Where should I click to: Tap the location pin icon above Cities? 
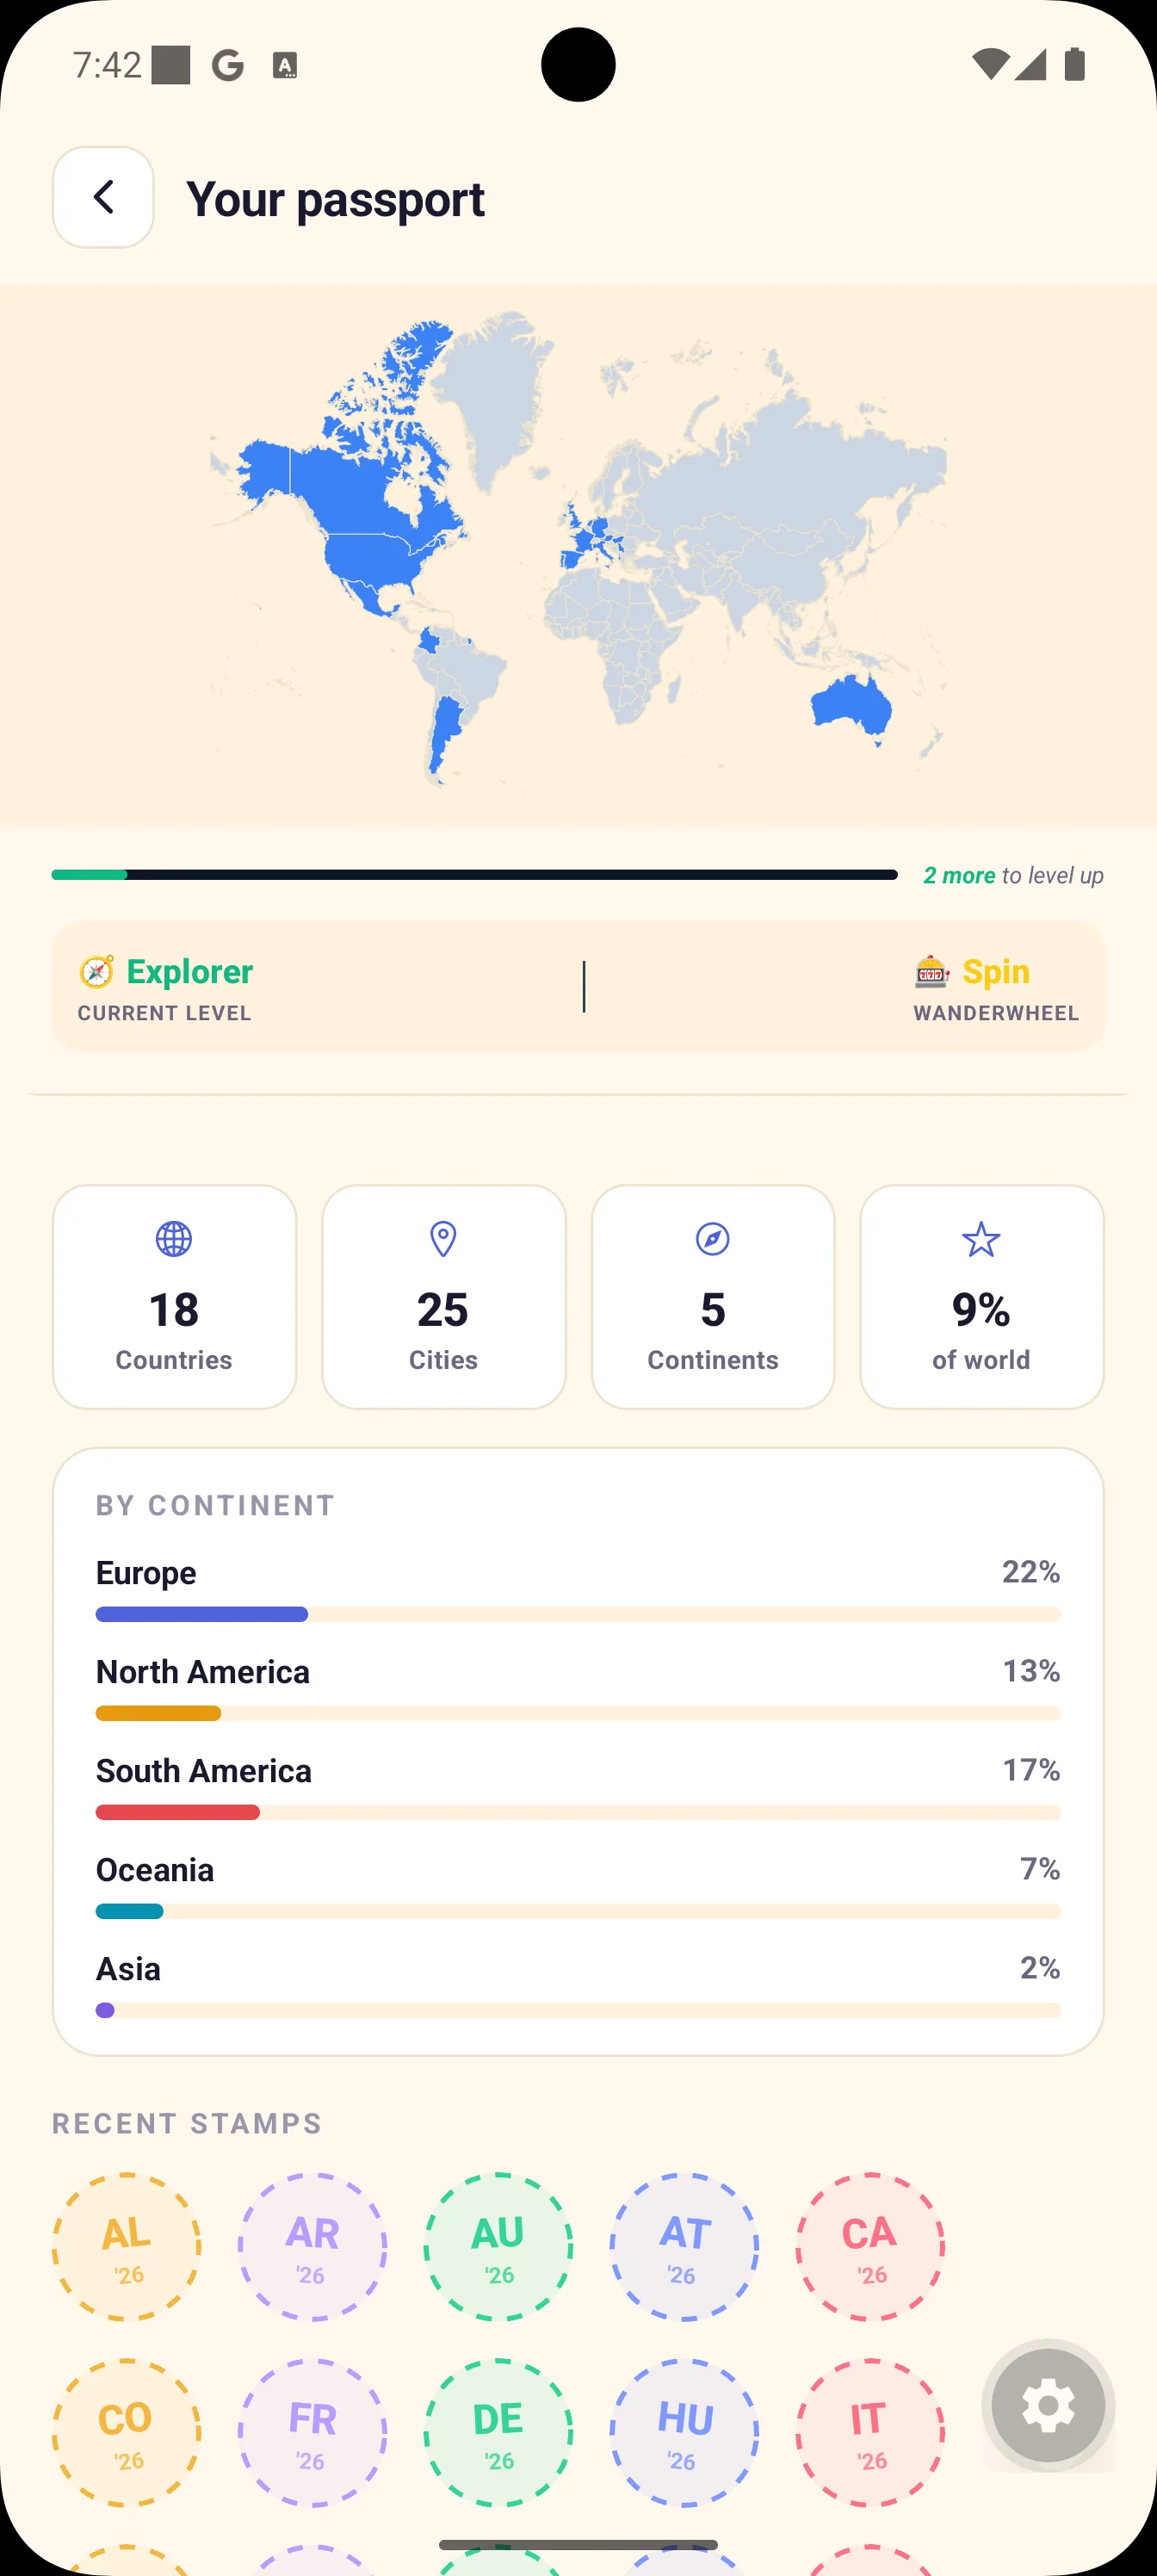tap(443, 1239)
